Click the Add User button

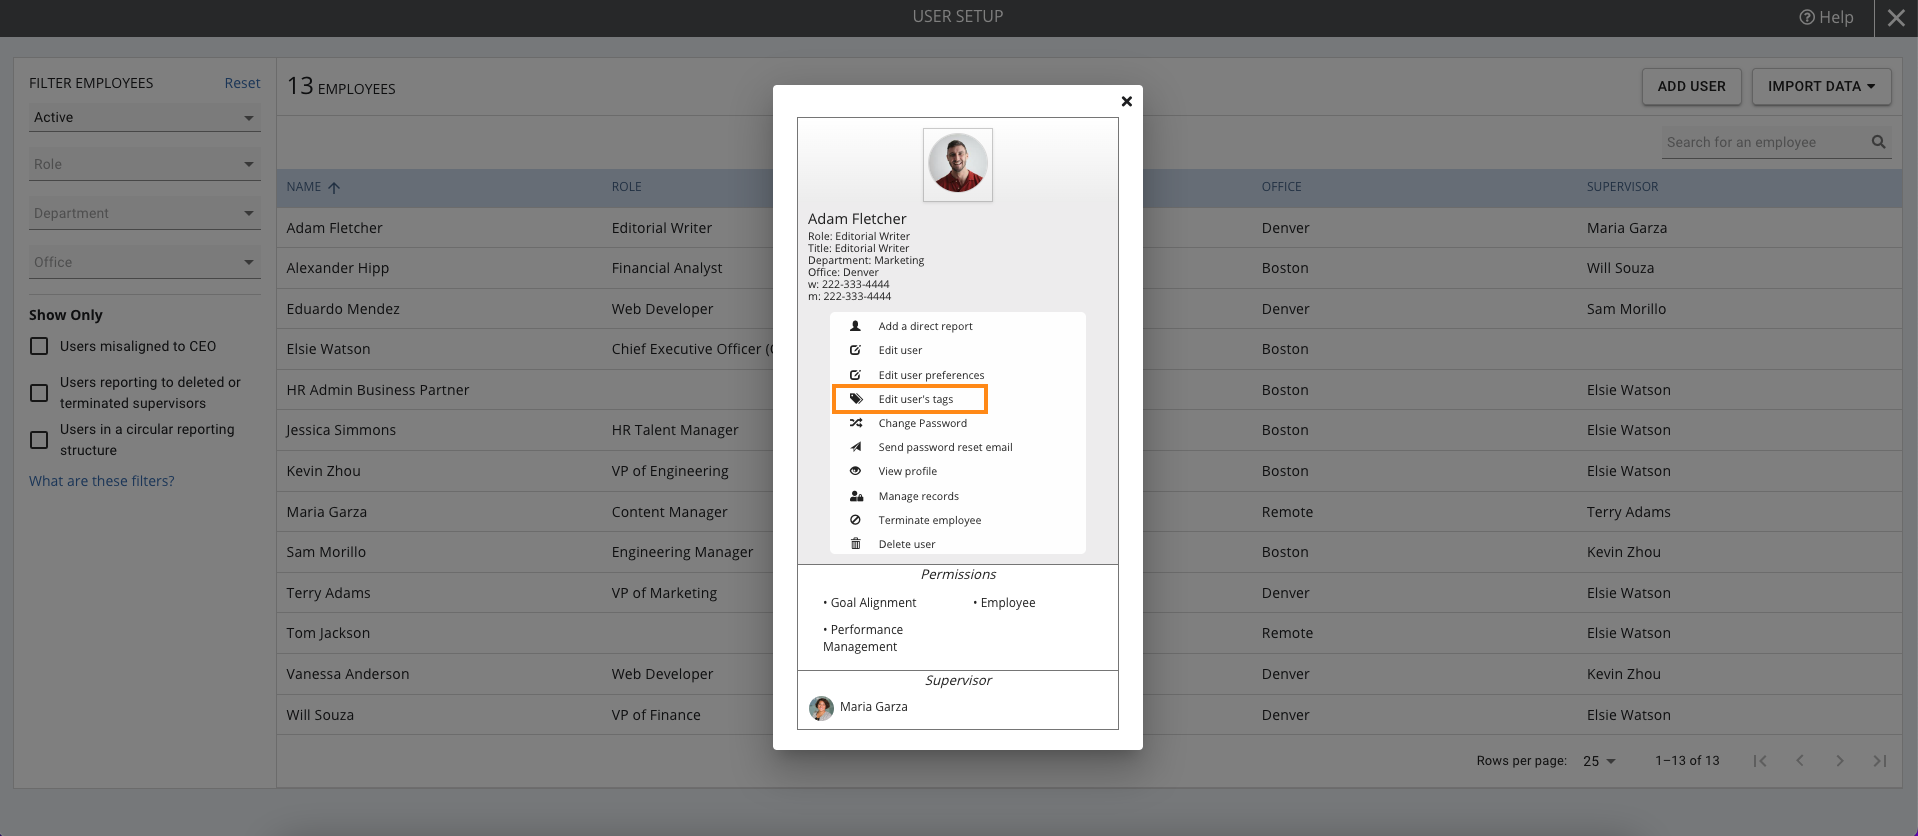tap(1691, 87)
